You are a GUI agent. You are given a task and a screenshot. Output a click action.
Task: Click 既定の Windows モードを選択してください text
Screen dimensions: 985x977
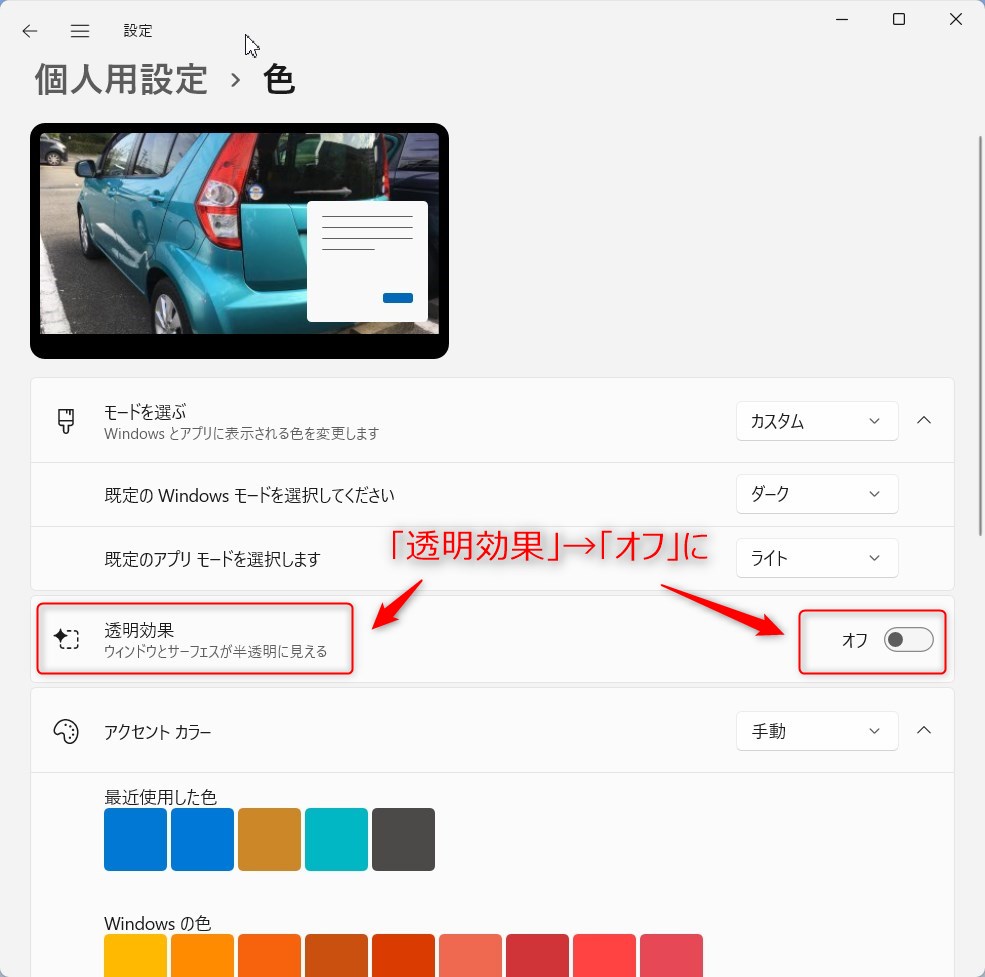click(249, 495)
